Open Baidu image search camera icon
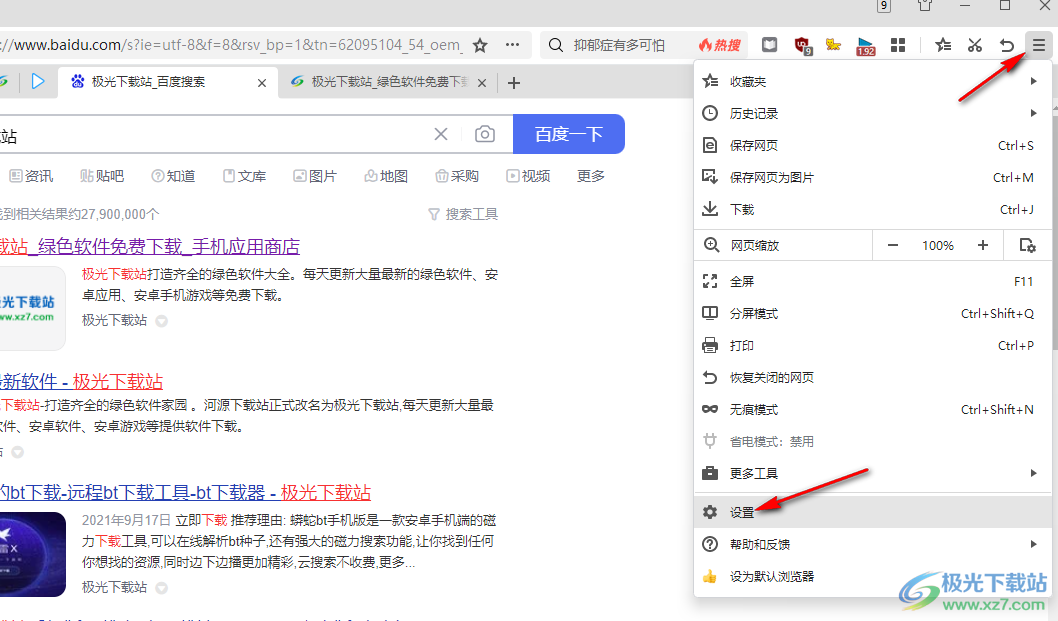The height and width of the screenshot is (621, 1058). (484, 134)
